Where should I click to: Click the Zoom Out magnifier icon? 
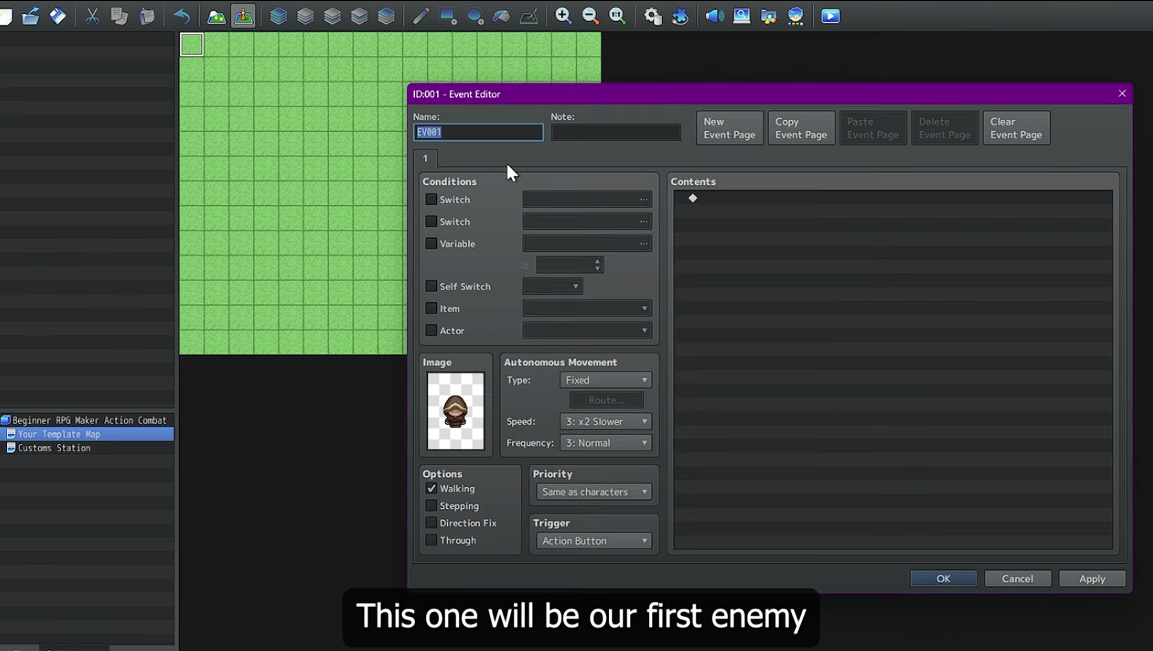coord(591,16)
